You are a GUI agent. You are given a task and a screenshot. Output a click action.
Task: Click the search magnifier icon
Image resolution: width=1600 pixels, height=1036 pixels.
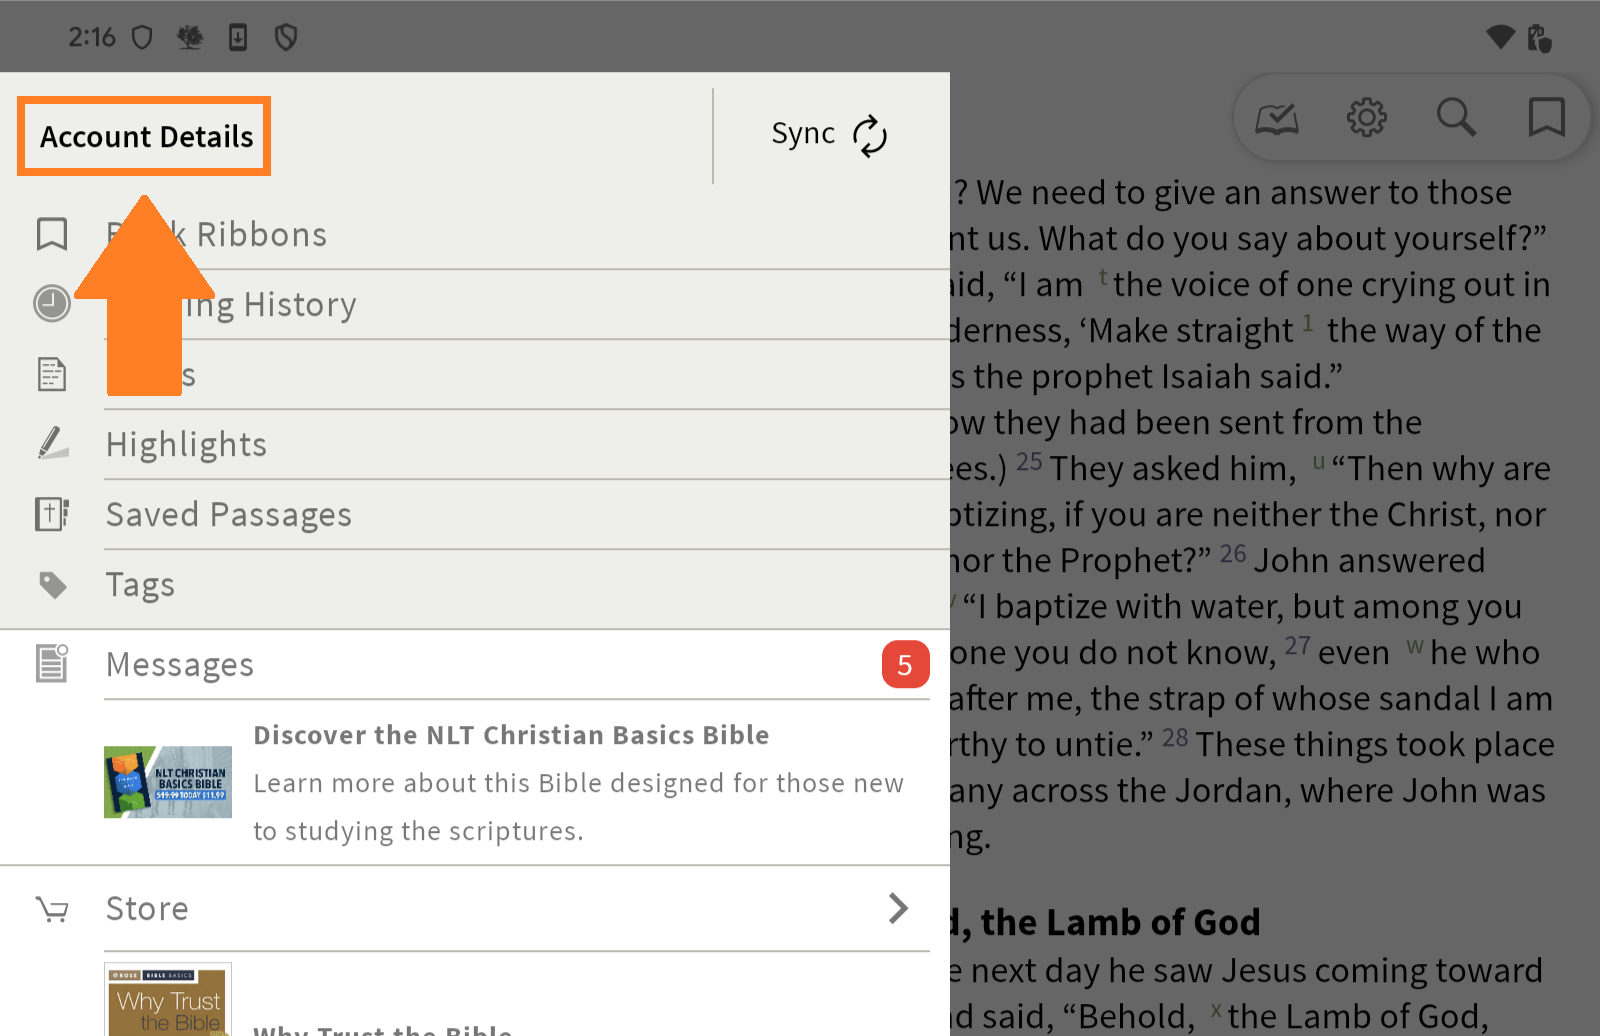(x=1456, y=118)
